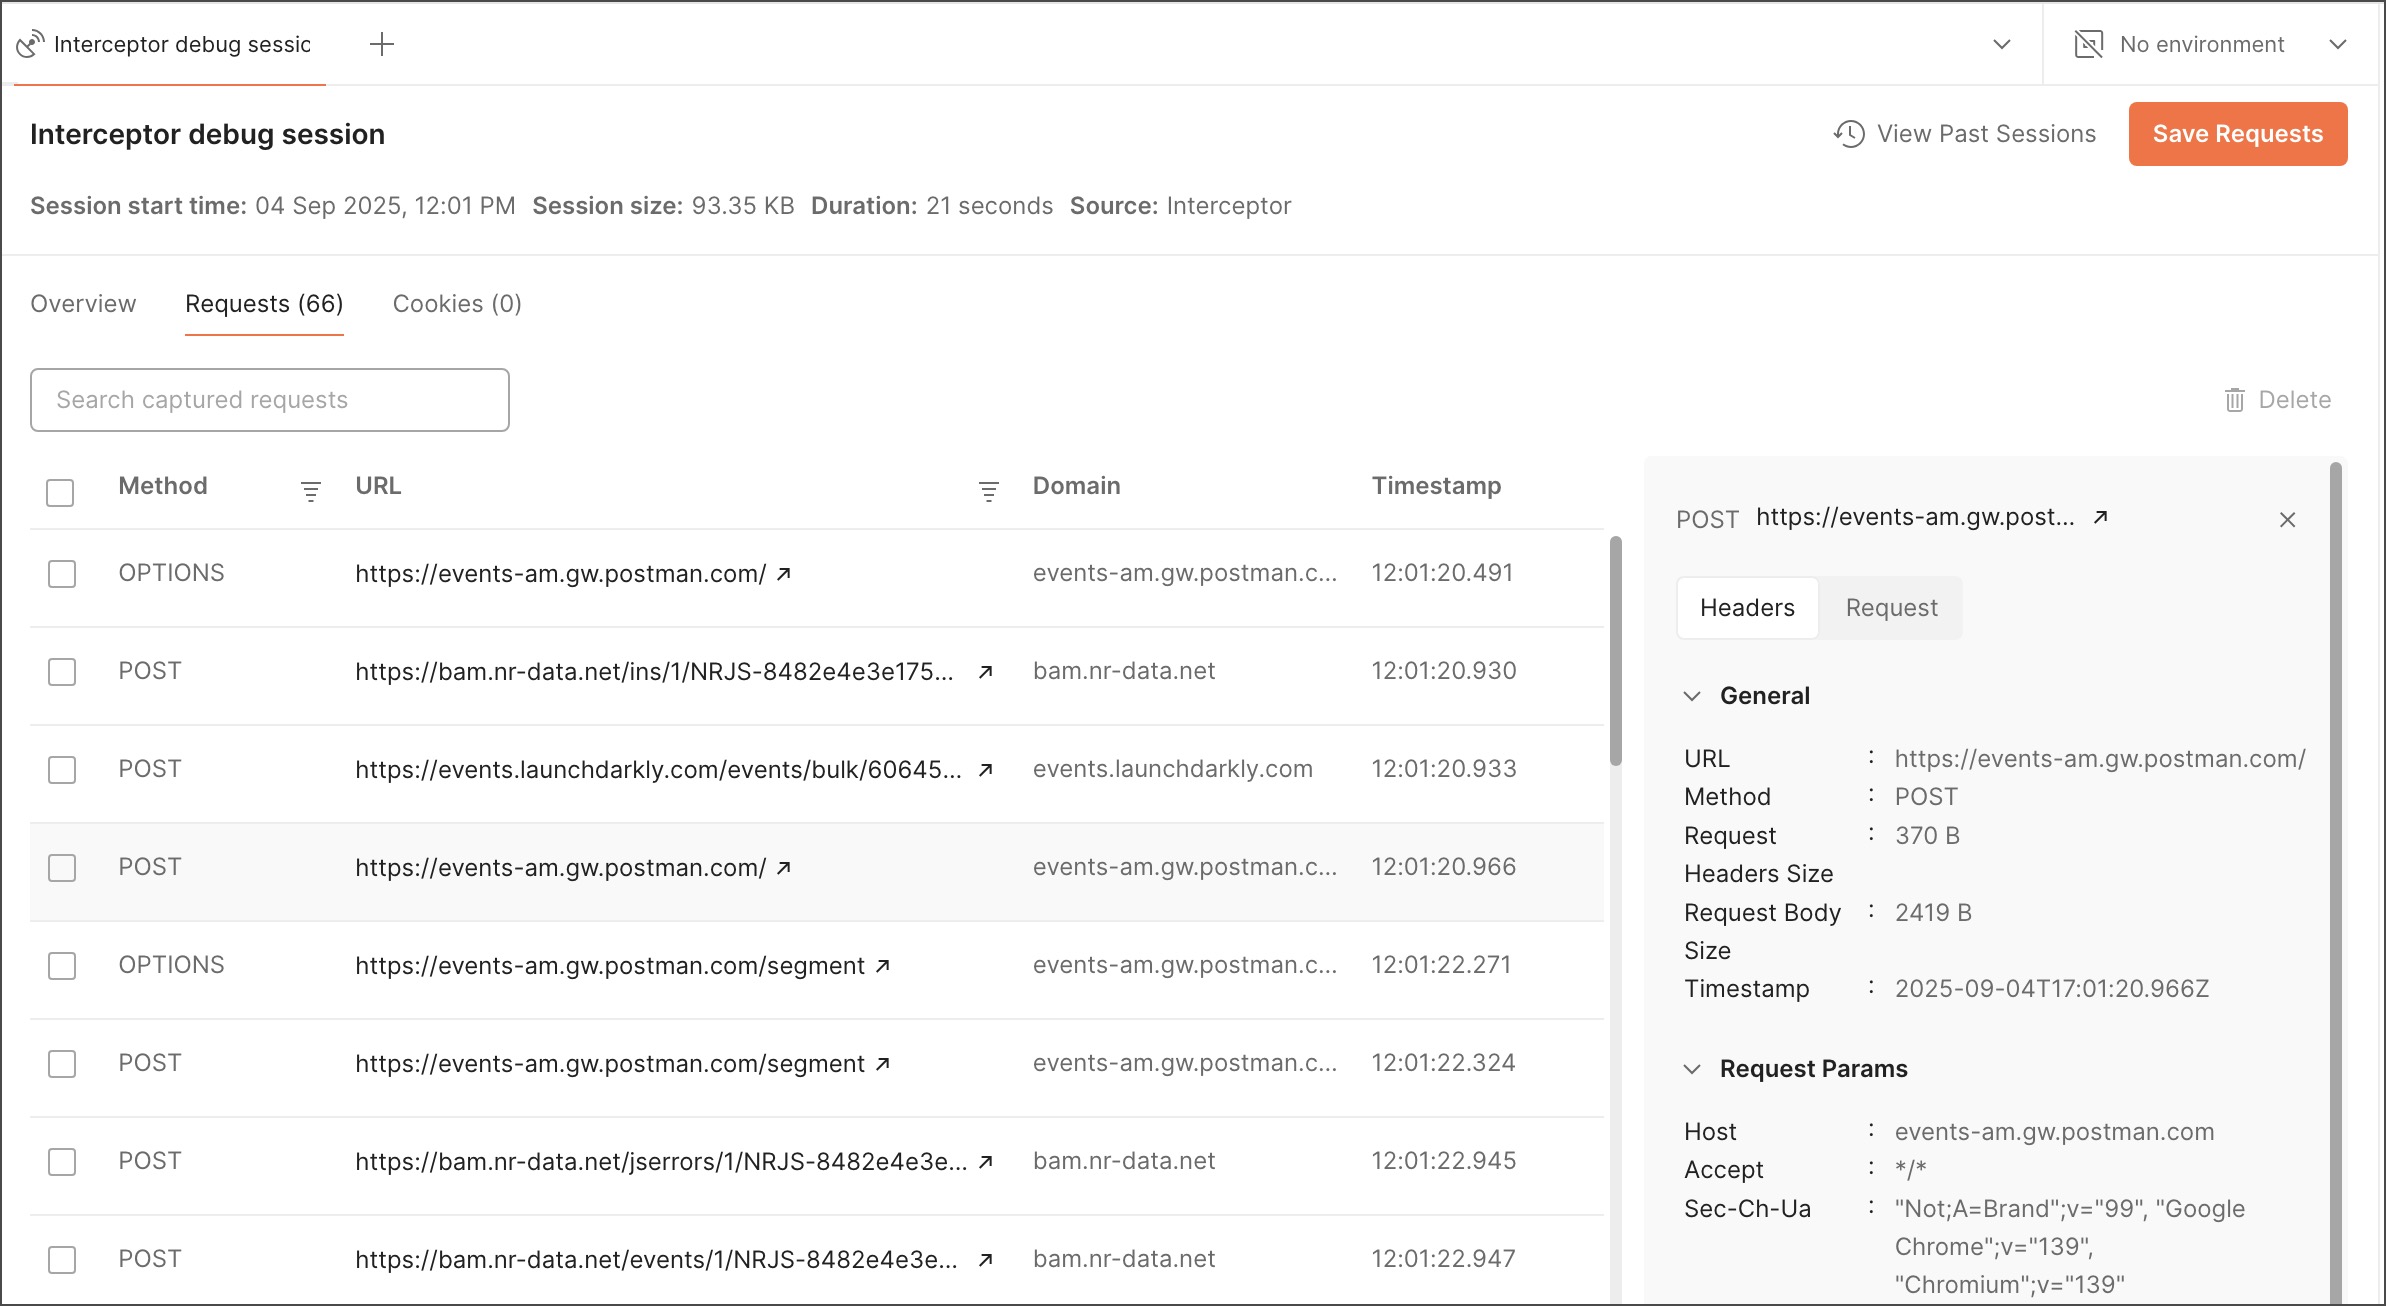This screenshot has height=1306, width=2386.
Task: Open external link for POST 12:01:20.966 URL
Action: (x=784, y=868)
